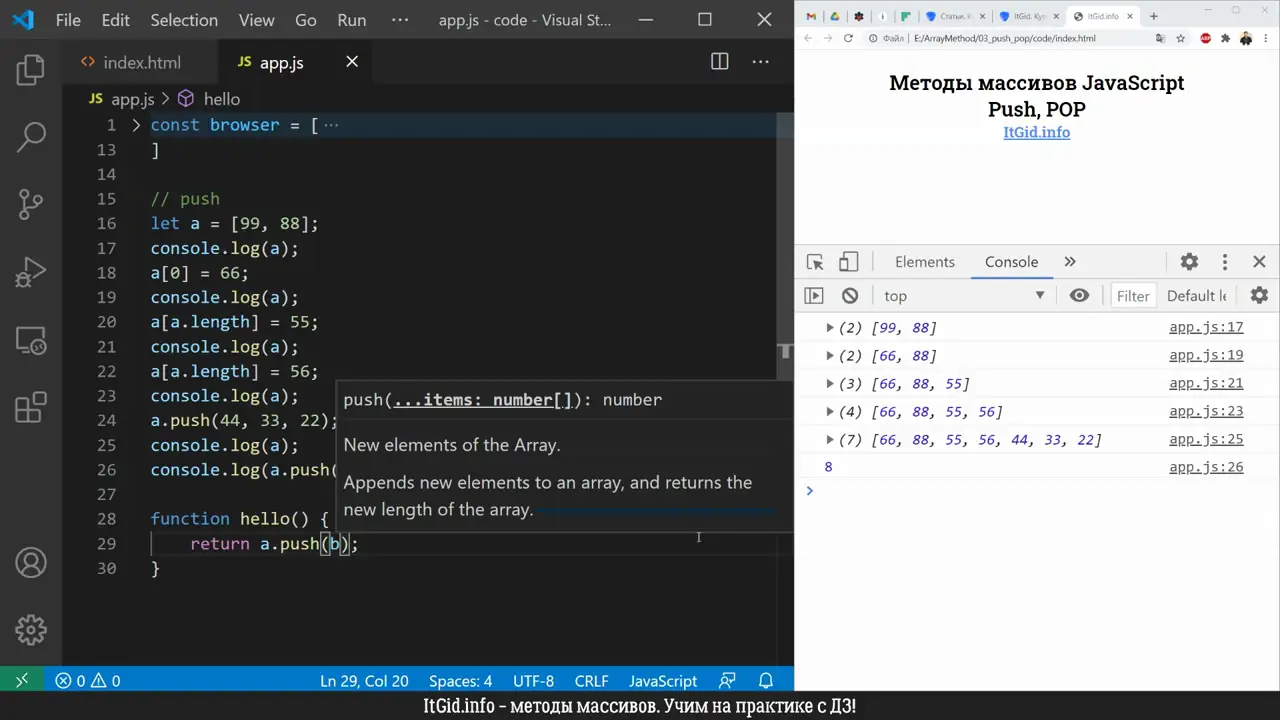Open the top JavaScript context dropdown

(x=962, y=296)
